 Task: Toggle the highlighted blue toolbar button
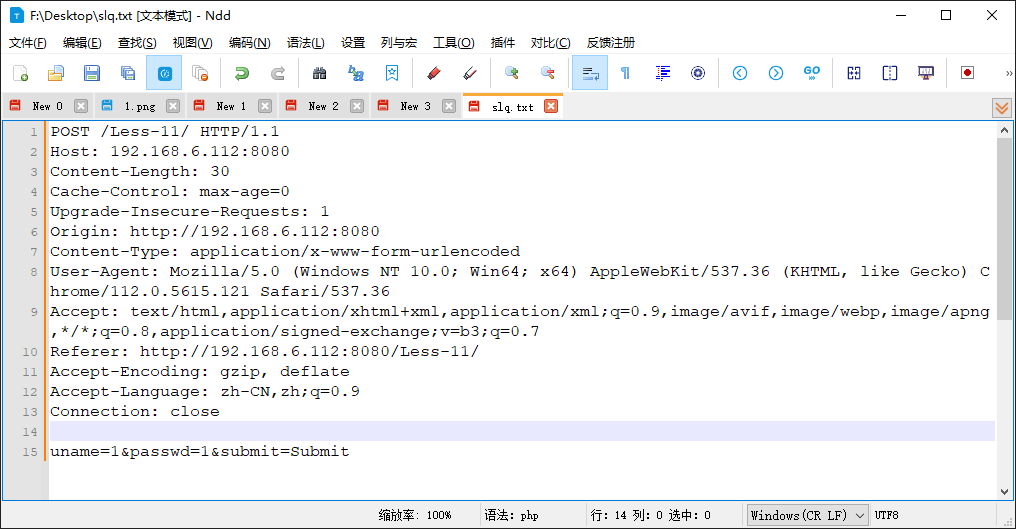tap(164, 73)
